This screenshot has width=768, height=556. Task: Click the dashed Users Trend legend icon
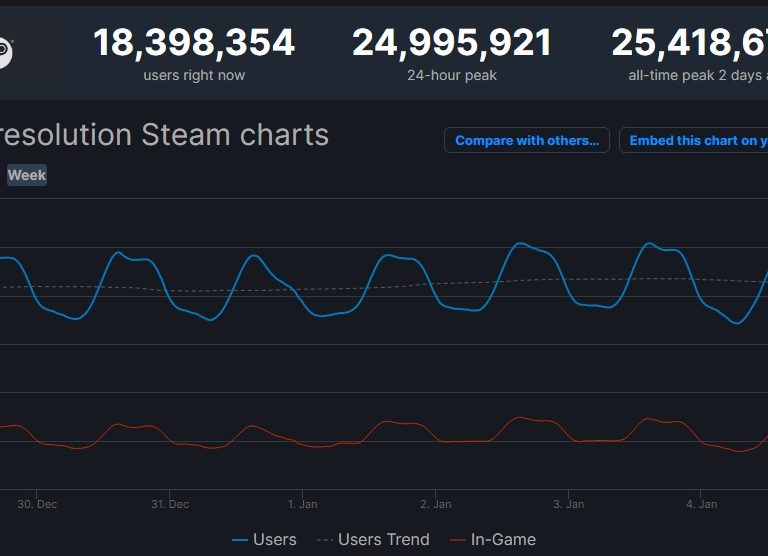pyautogui.click(x=324, y=540)
